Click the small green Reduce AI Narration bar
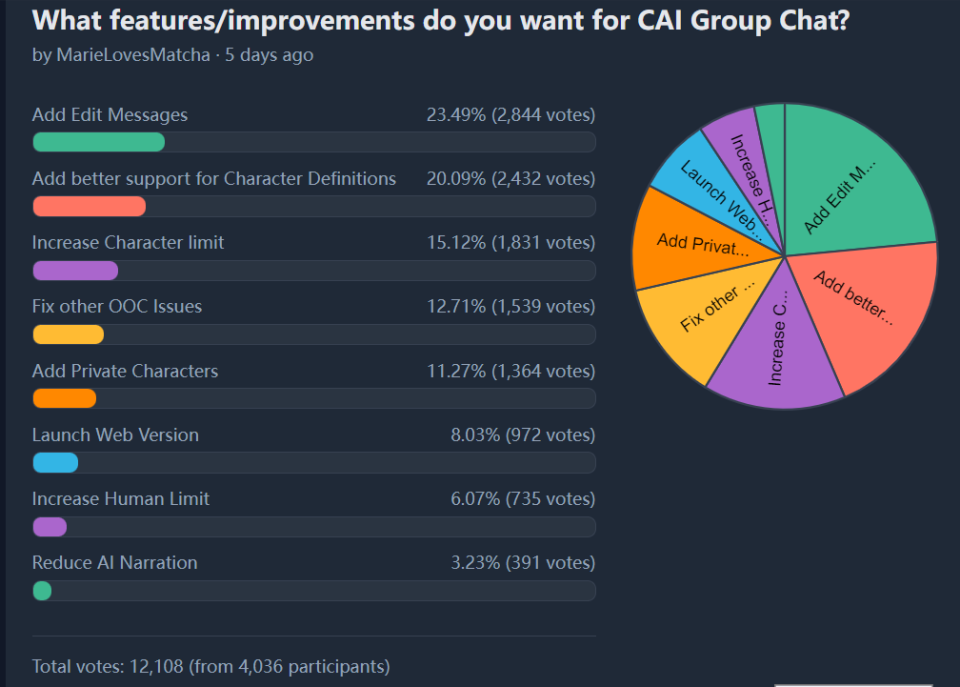960x687 pixels. [x=42, y=591]
